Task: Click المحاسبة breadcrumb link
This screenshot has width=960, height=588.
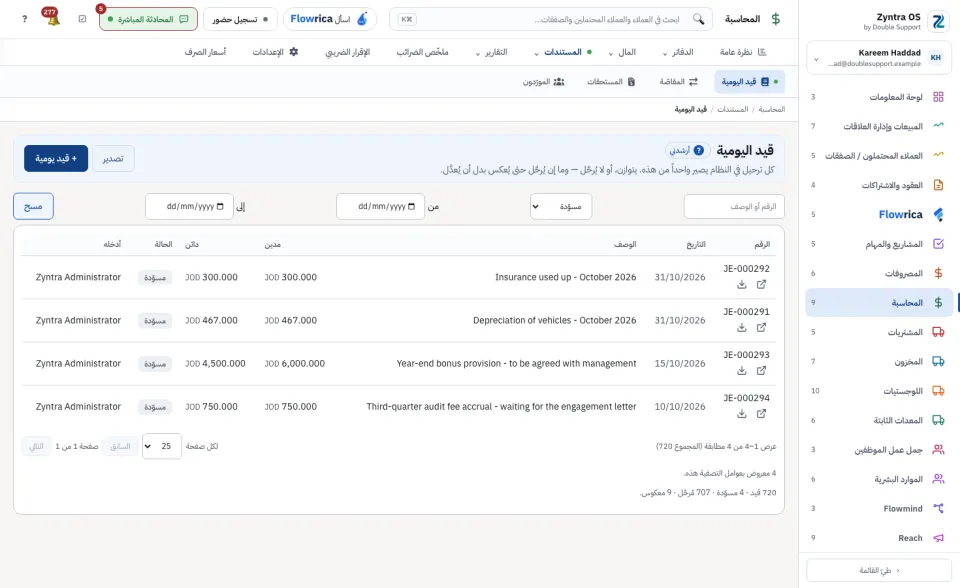Action: [x=771, y=109]
